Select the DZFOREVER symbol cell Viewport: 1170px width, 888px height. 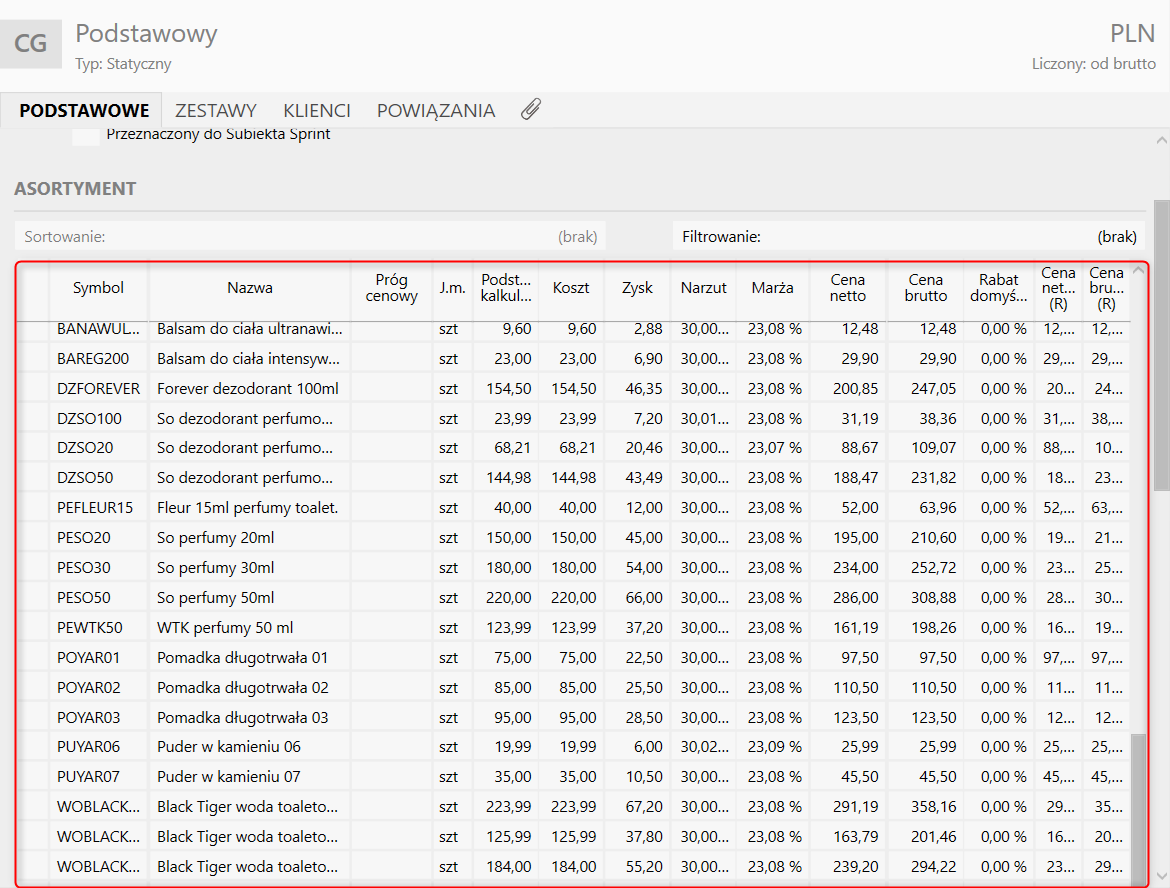pyautogui.click(x=98, y=388)
